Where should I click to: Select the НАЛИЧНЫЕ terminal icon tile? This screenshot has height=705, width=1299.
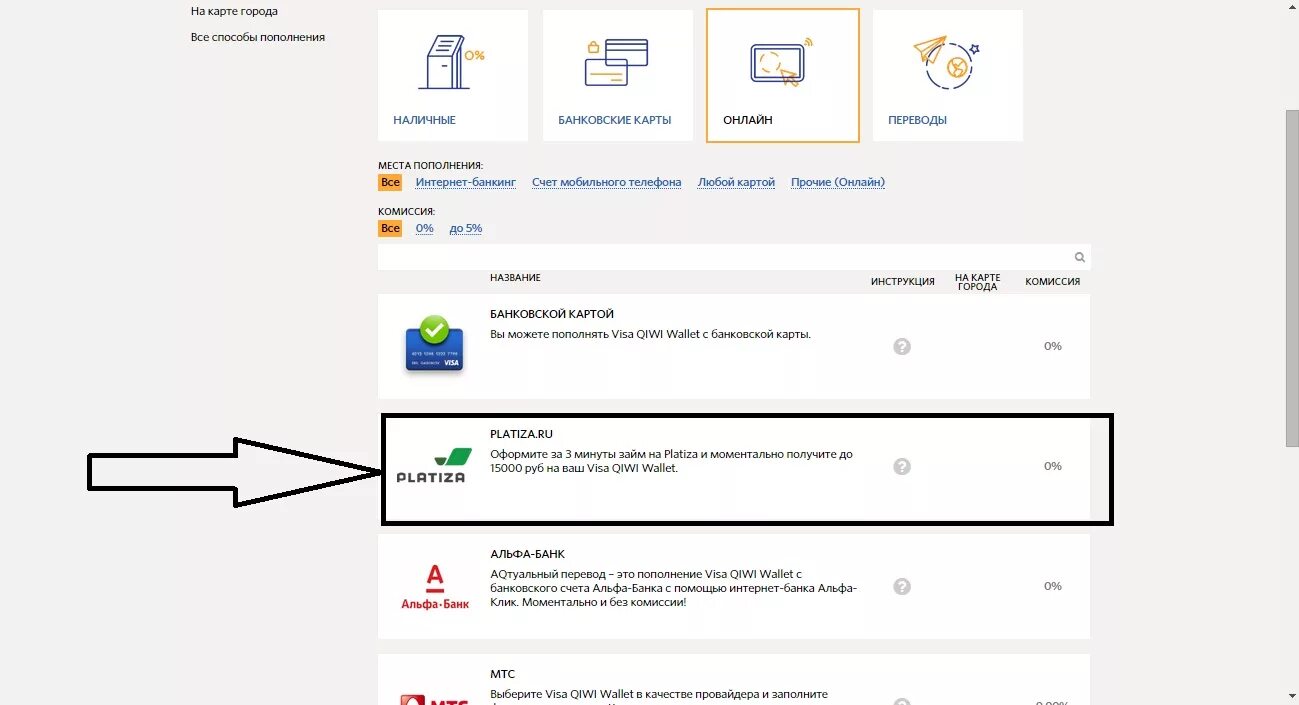tap(452, 76)
